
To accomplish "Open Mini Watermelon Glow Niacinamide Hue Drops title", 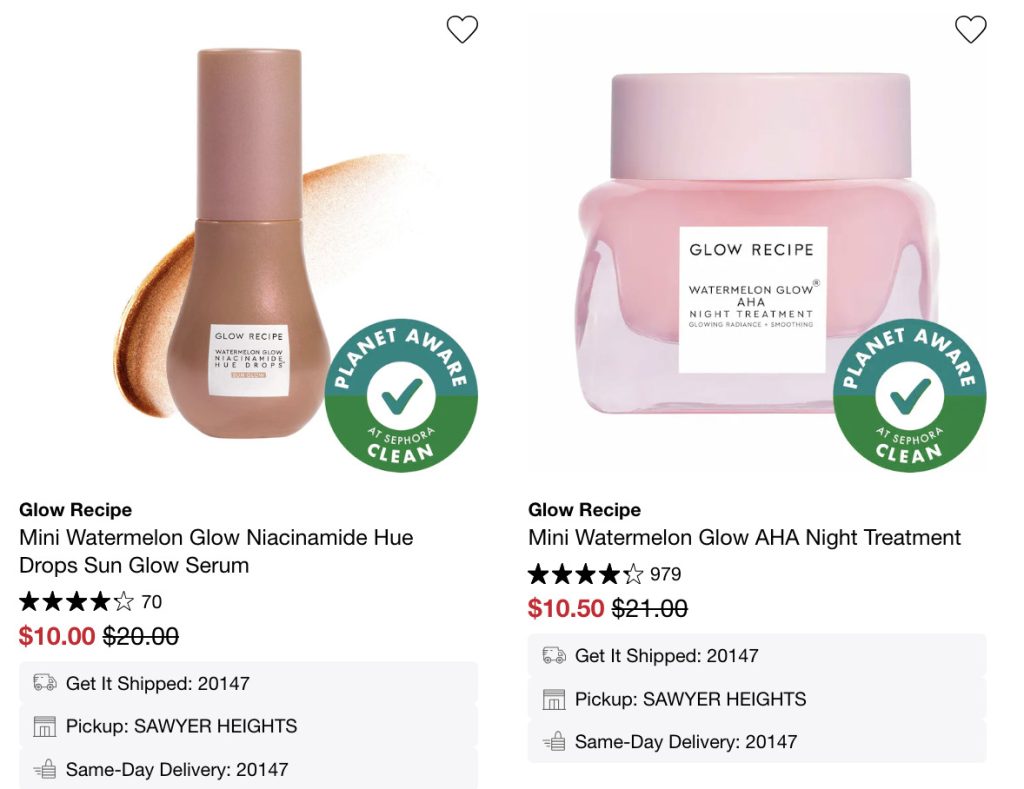I will click(216, 551).
